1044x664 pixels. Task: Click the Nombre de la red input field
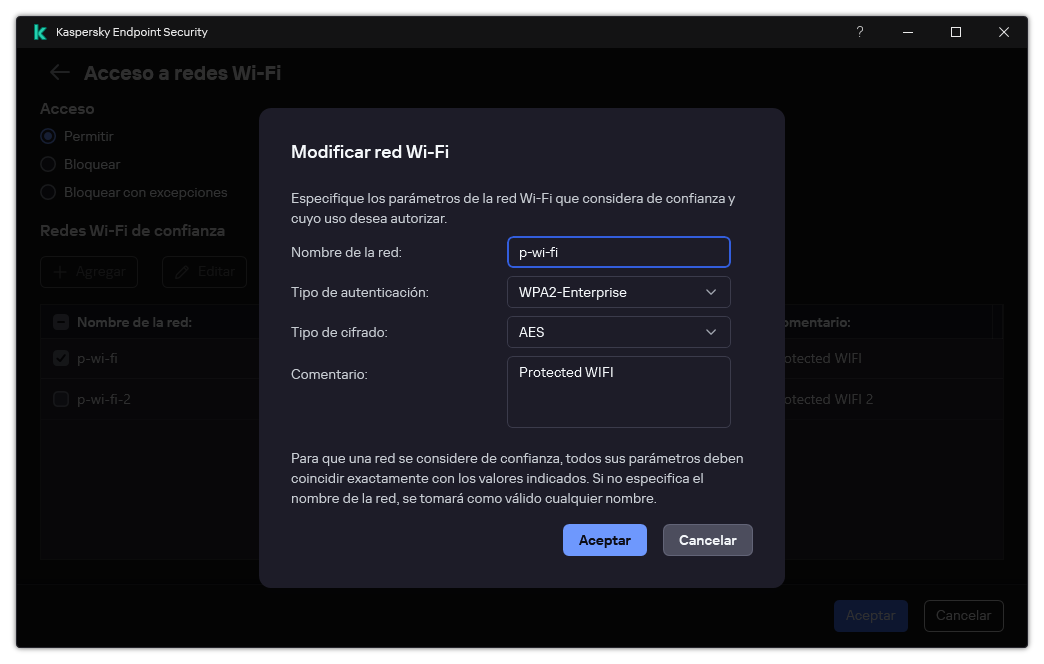tap(618, 252)
